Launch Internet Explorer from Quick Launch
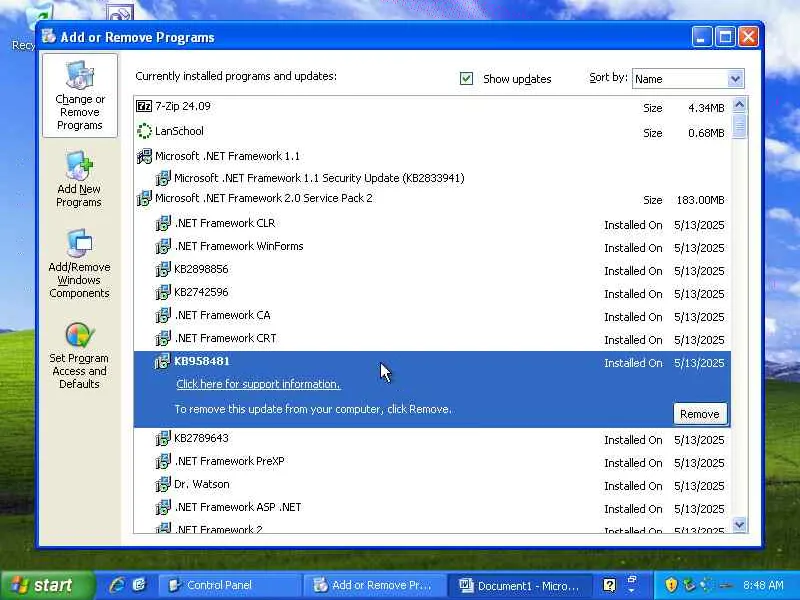The image size is (800, 600). point(117,585)
